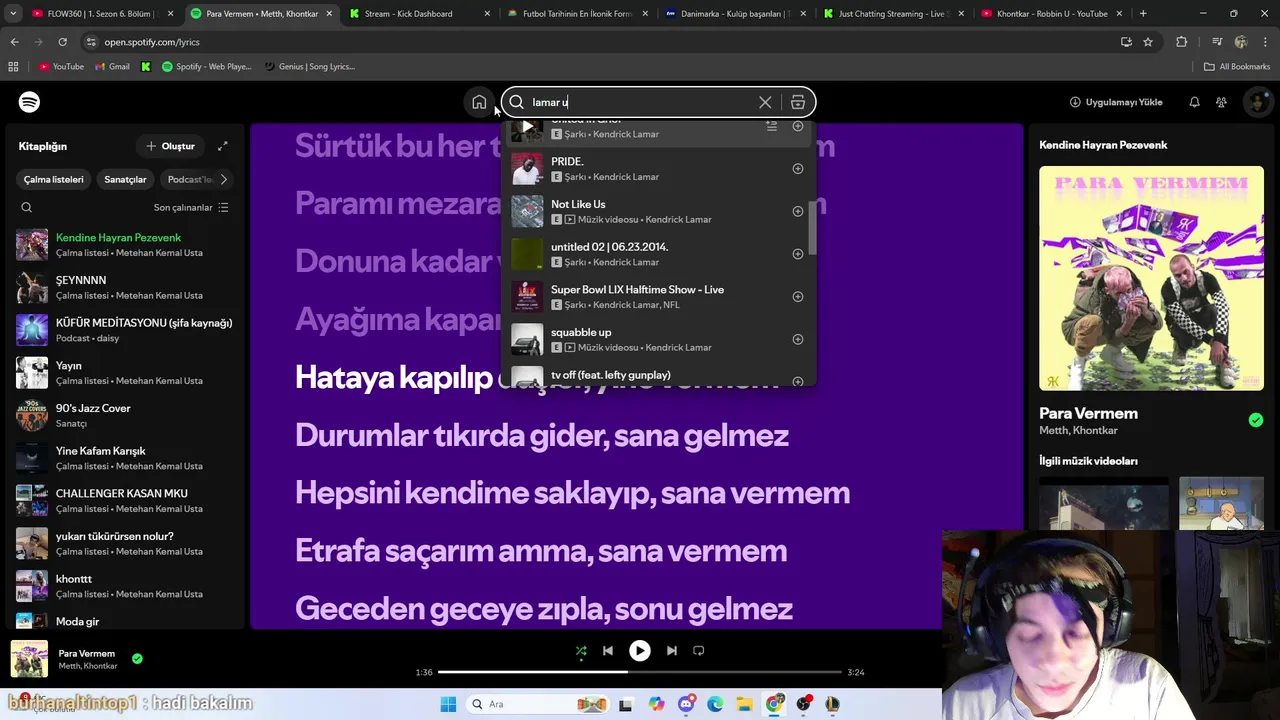Open the Kendine Hayran Pezevenk panel heading
Screen dimensions: 1280x720
[1103, 145]
